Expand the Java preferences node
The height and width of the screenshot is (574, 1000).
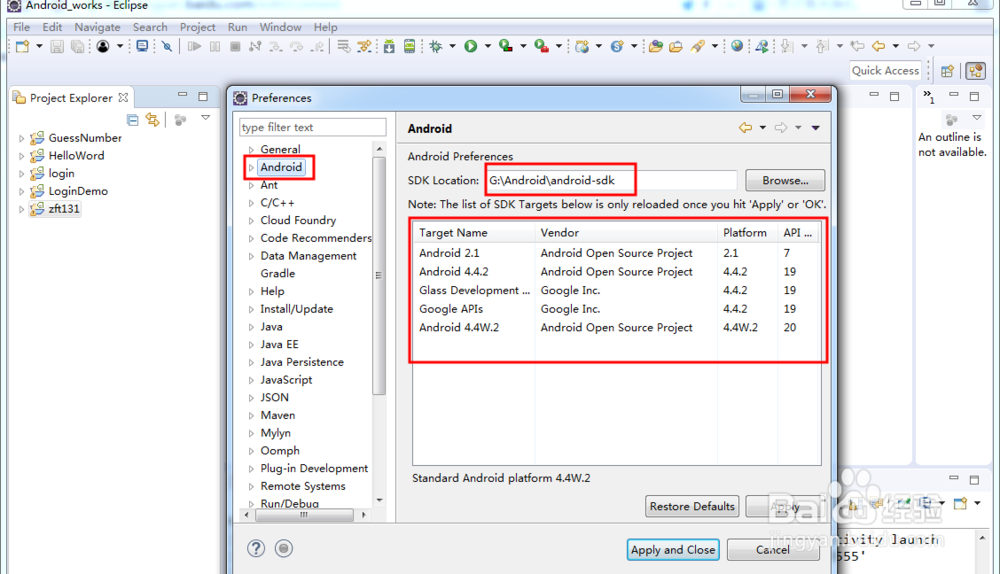251,327
